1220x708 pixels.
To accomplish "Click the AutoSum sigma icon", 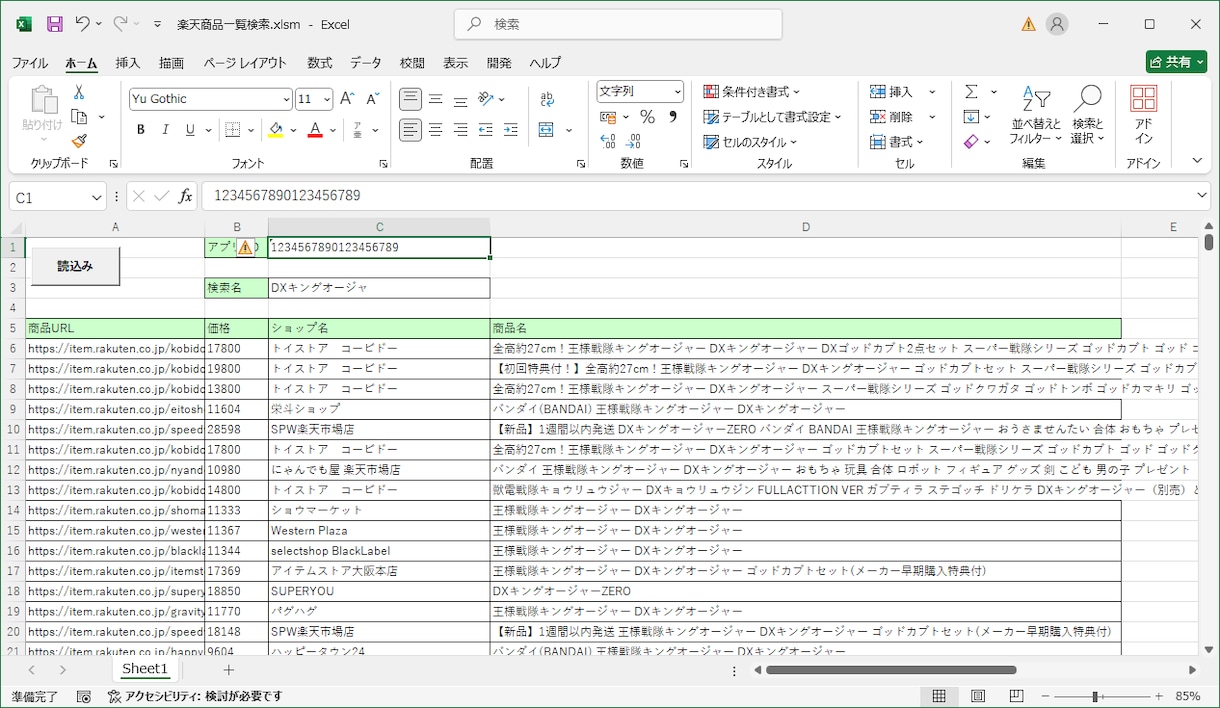I will coord(971,92).
